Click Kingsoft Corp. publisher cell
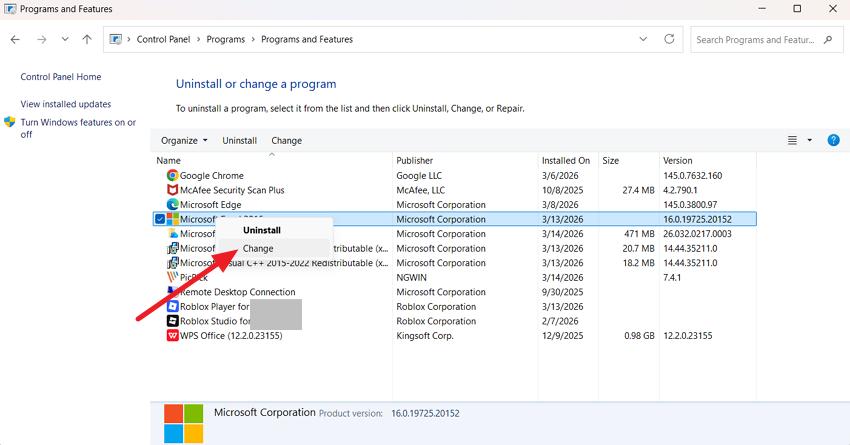850x445 pixels. pyautogui.click(x=424, y=336)
